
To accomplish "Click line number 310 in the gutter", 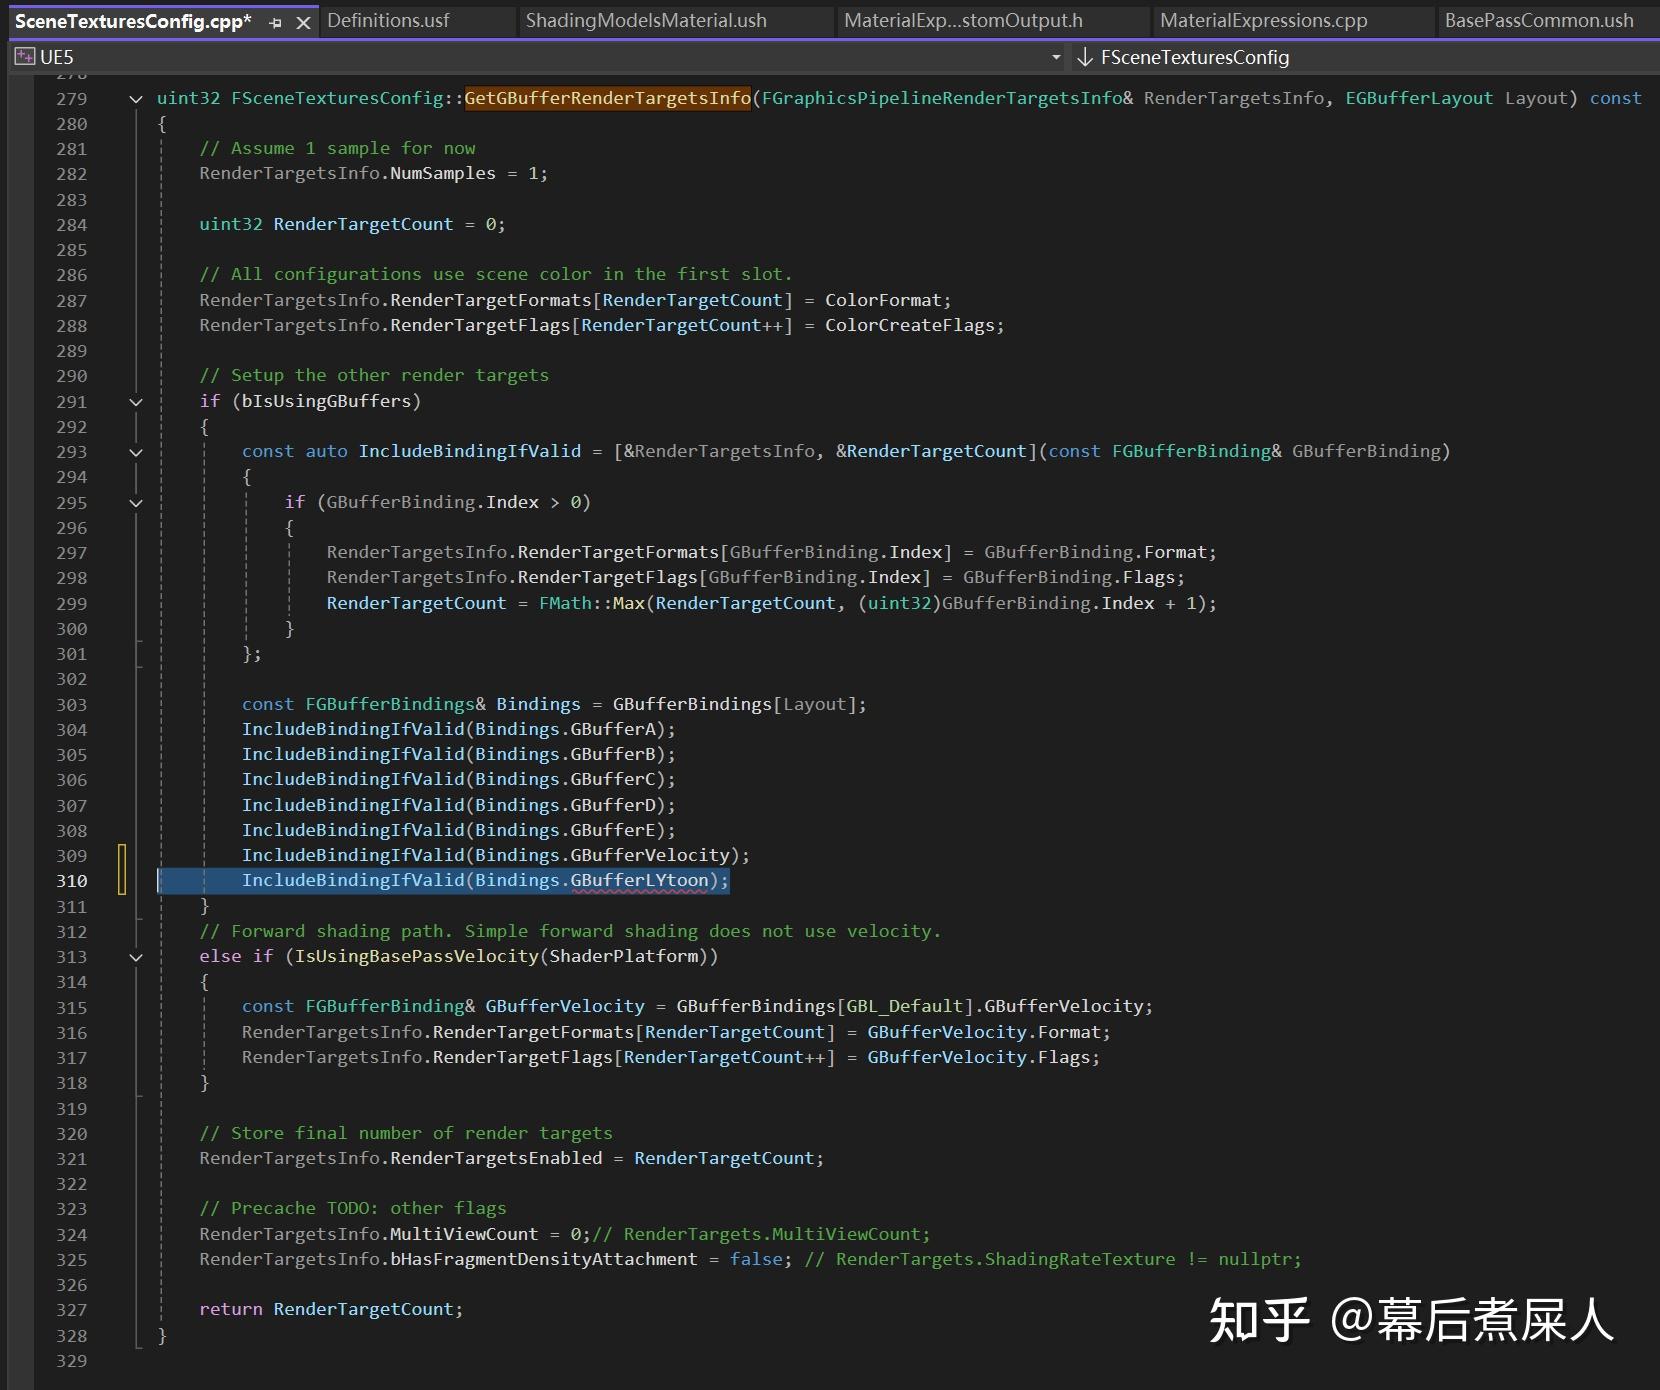I will pos(71,881).
